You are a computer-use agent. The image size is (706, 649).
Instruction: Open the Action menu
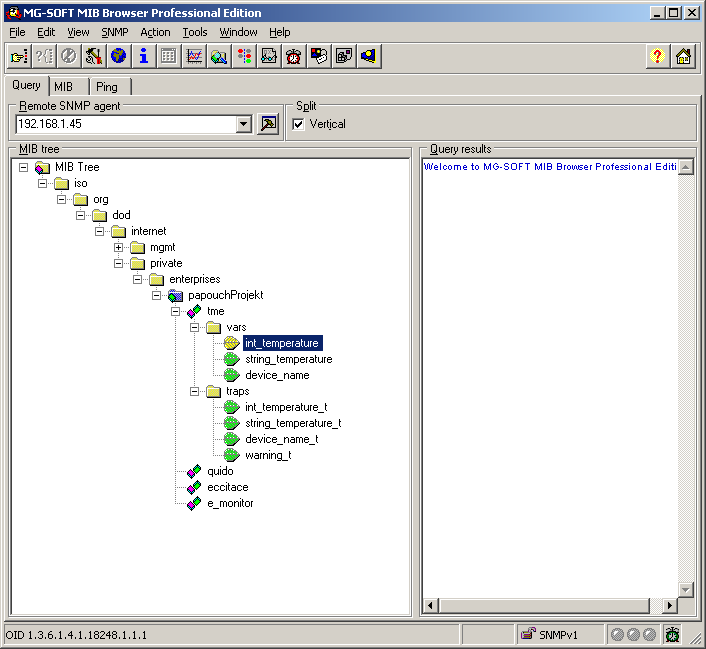pos(155,32)
